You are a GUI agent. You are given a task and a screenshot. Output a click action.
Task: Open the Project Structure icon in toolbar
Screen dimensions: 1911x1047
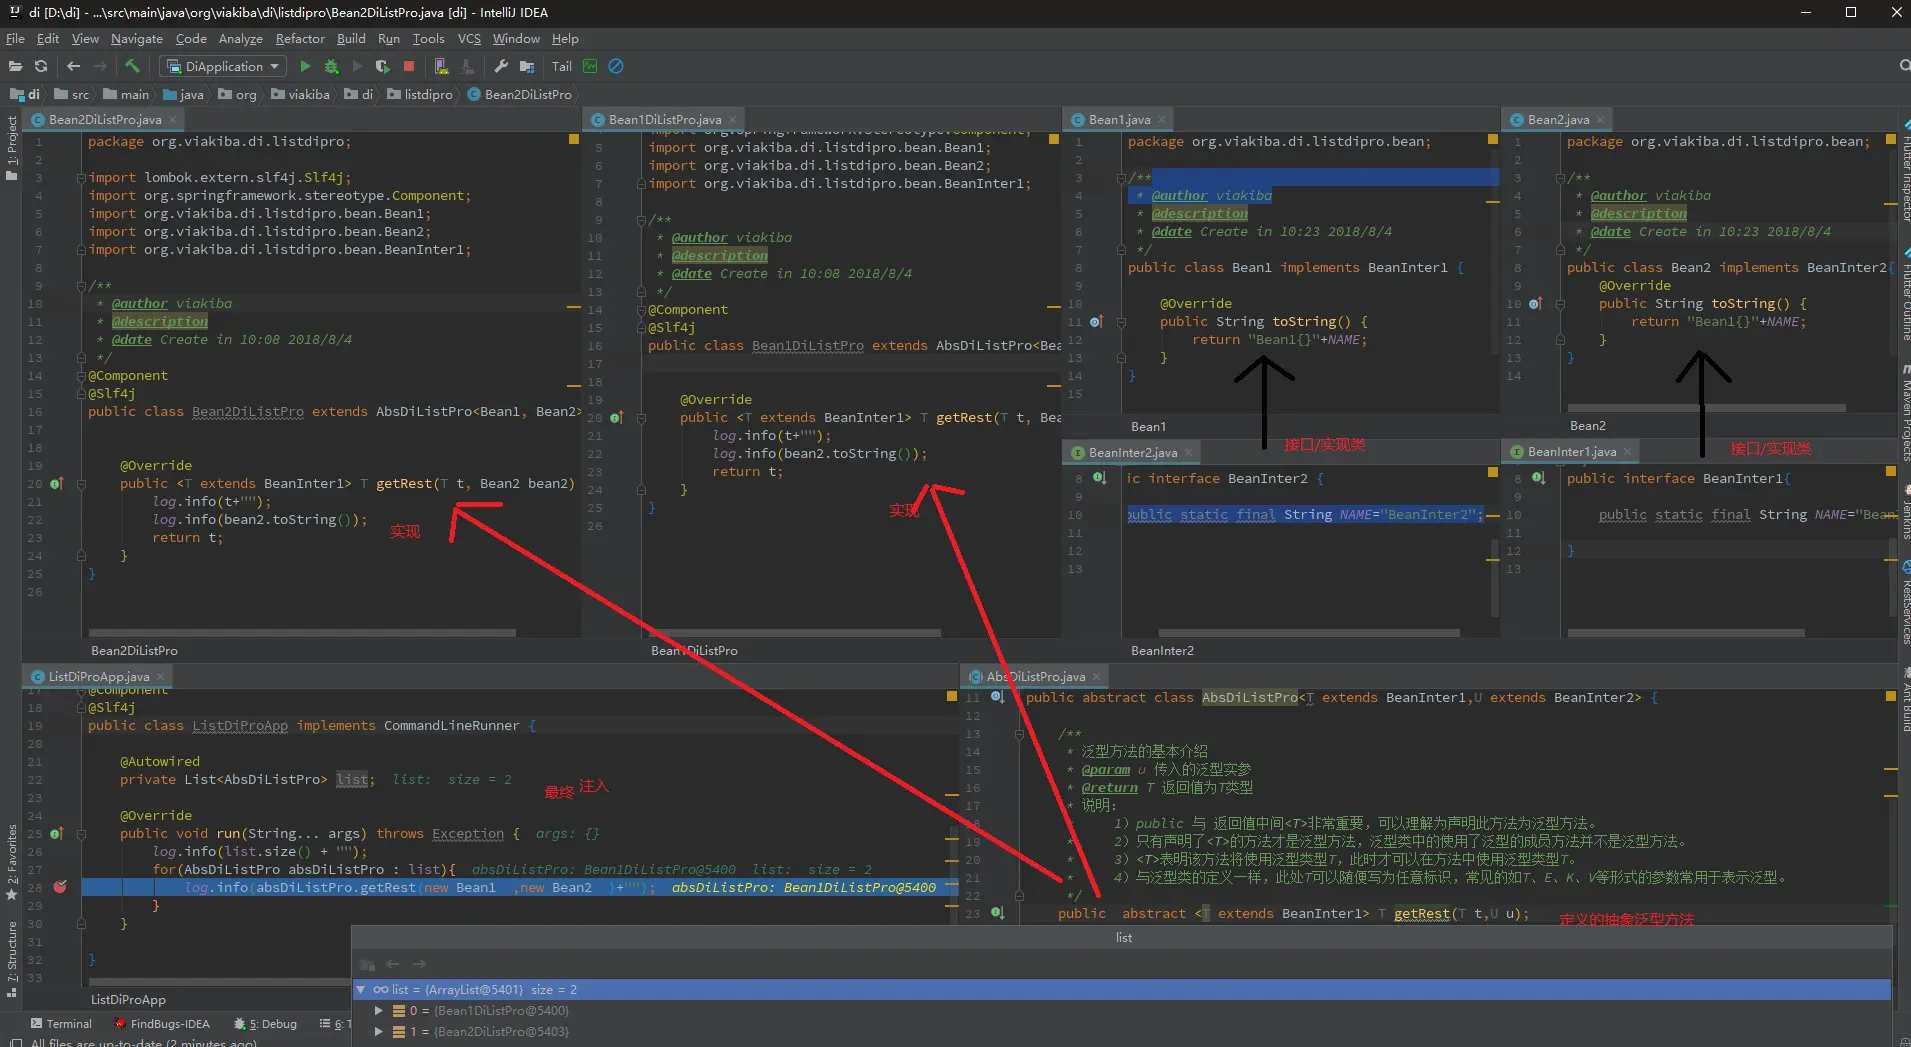[x=527, y=66]
